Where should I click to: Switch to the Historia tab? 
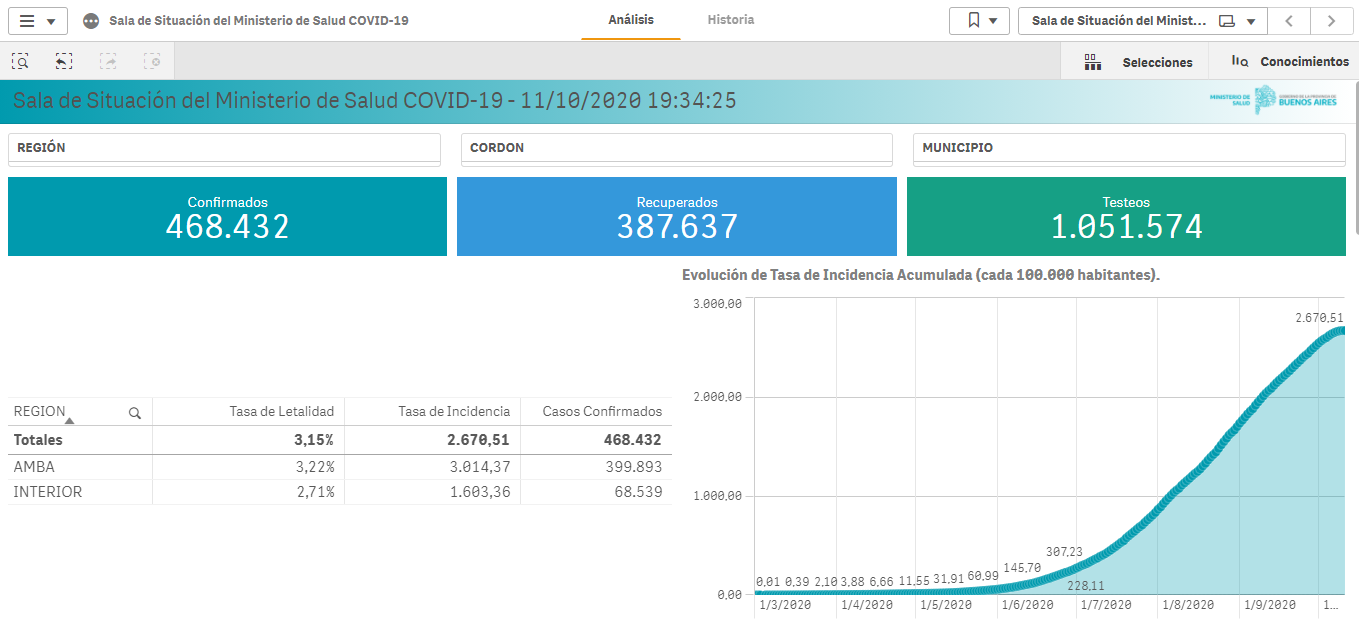[730, 20]
